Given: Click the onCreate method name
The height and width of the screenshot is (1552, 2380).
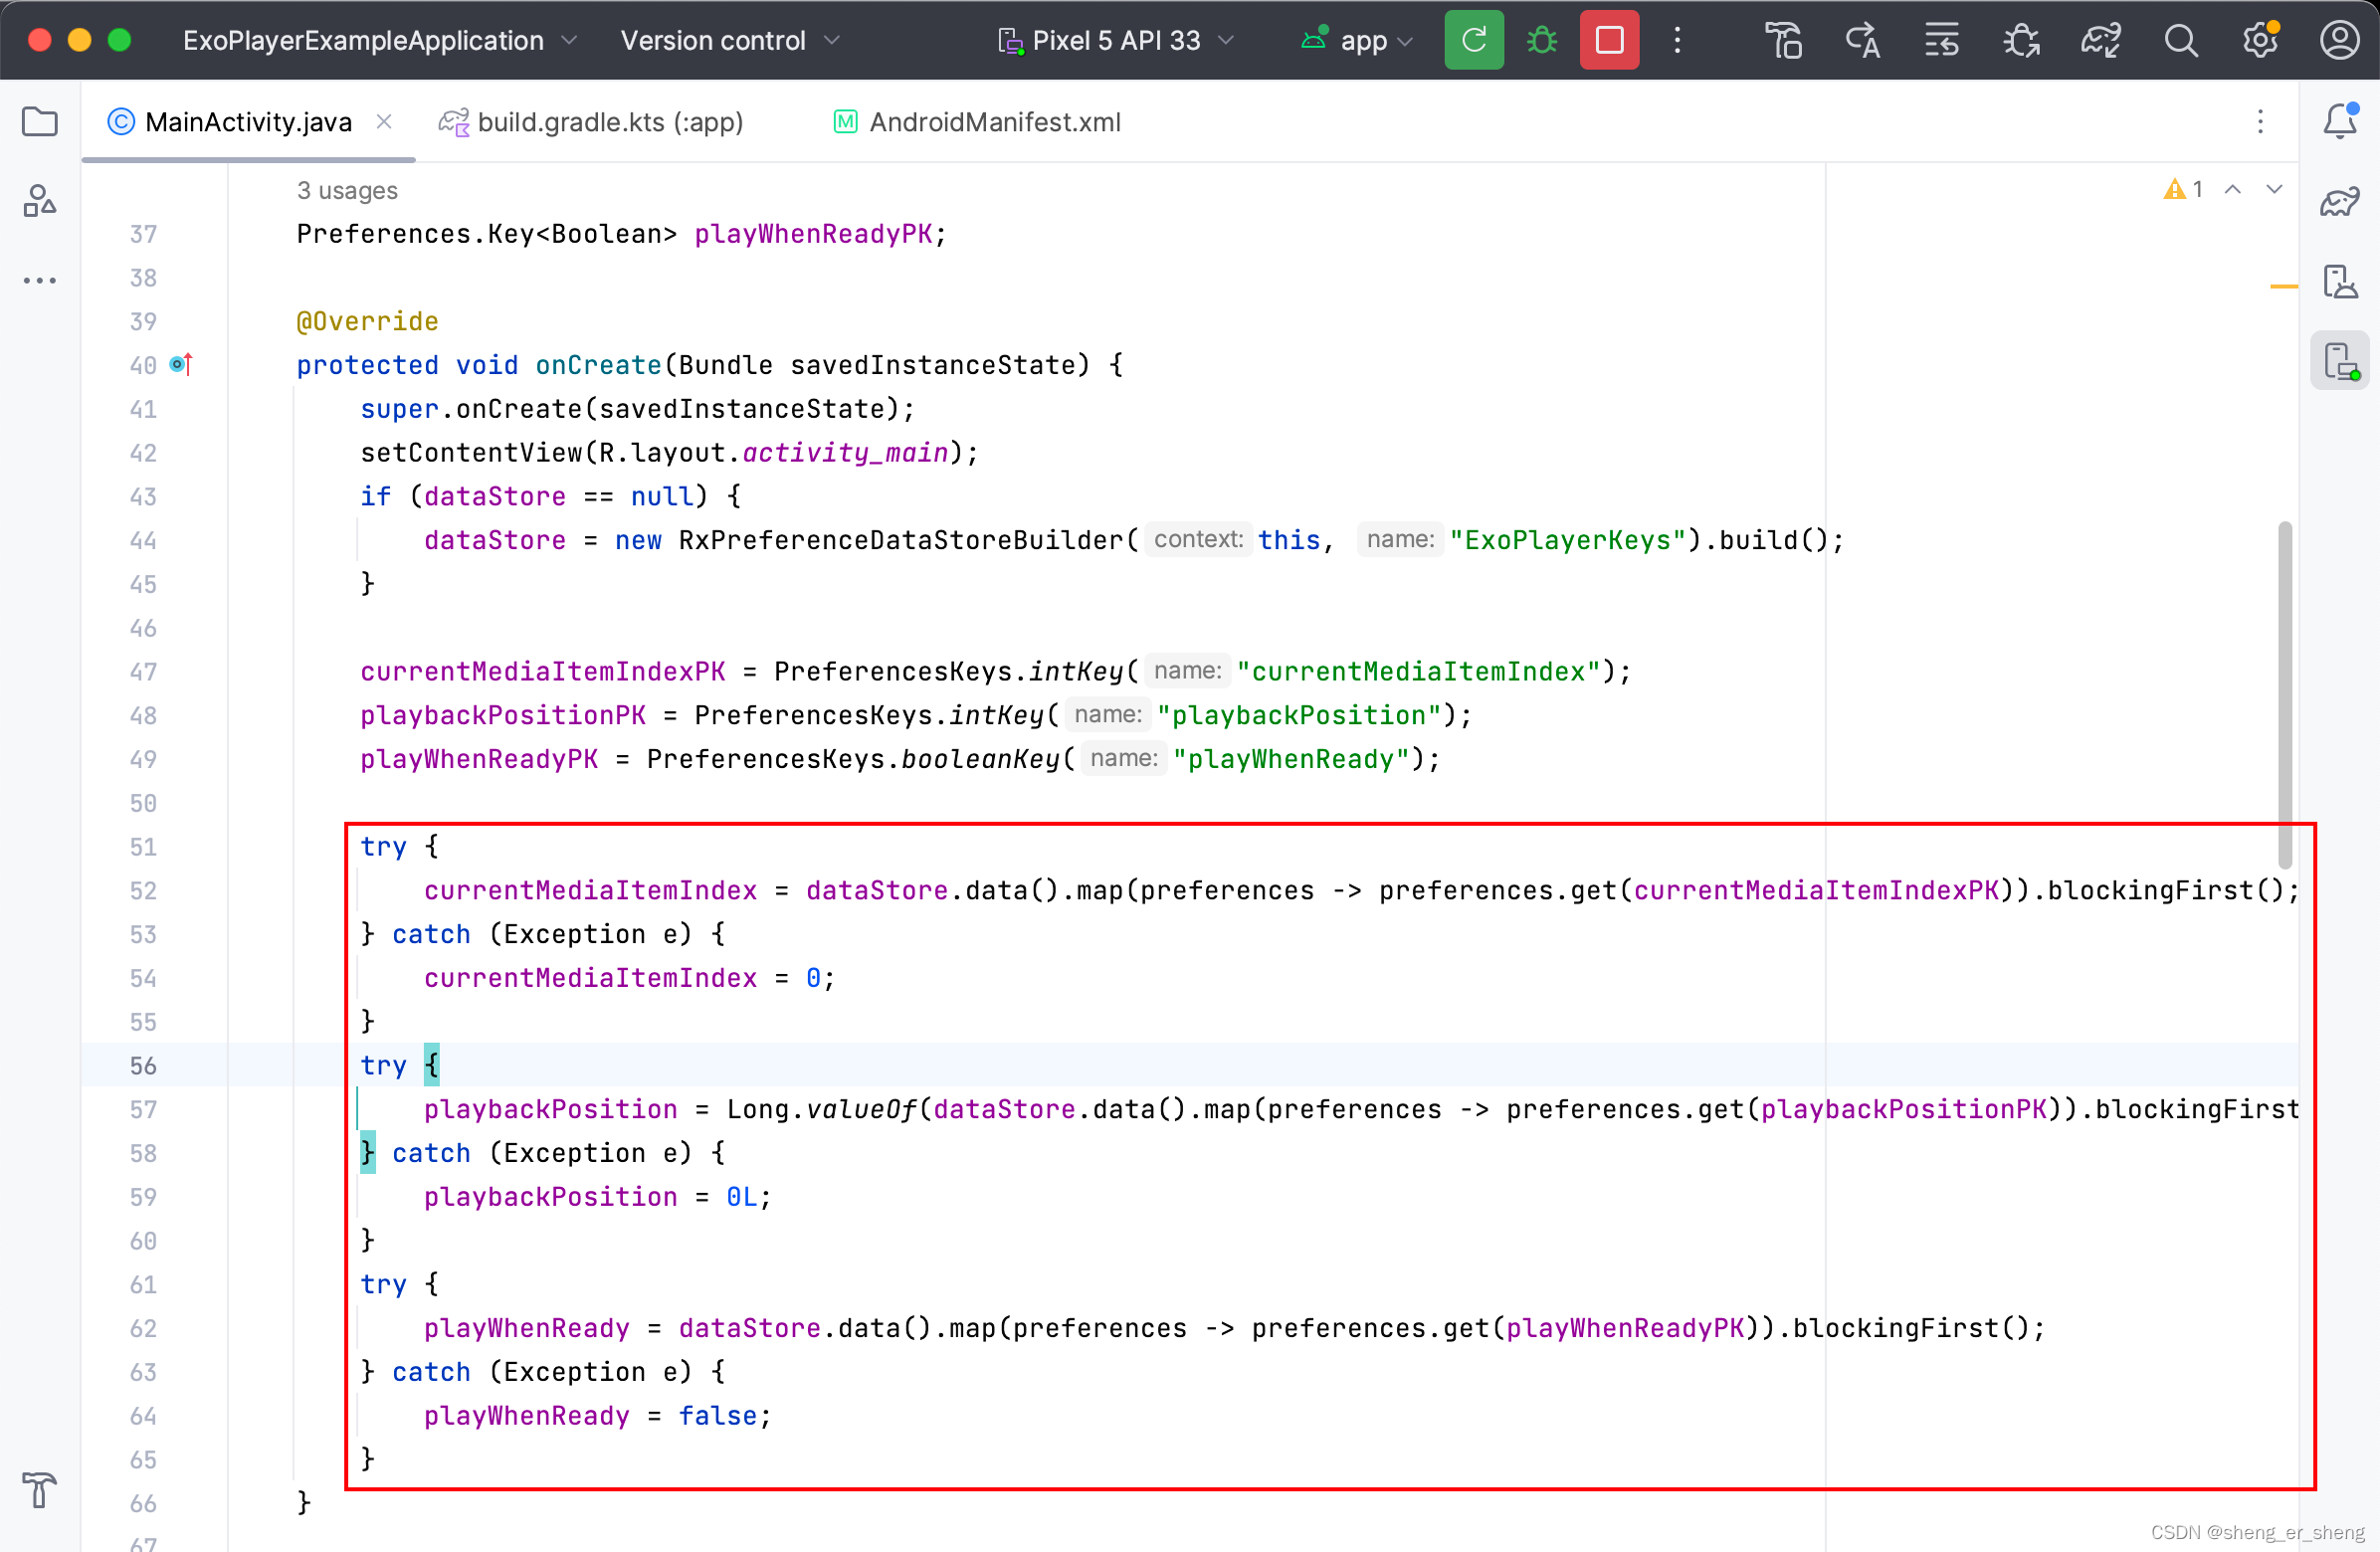Looking at the screenshot, I should 598,365.
